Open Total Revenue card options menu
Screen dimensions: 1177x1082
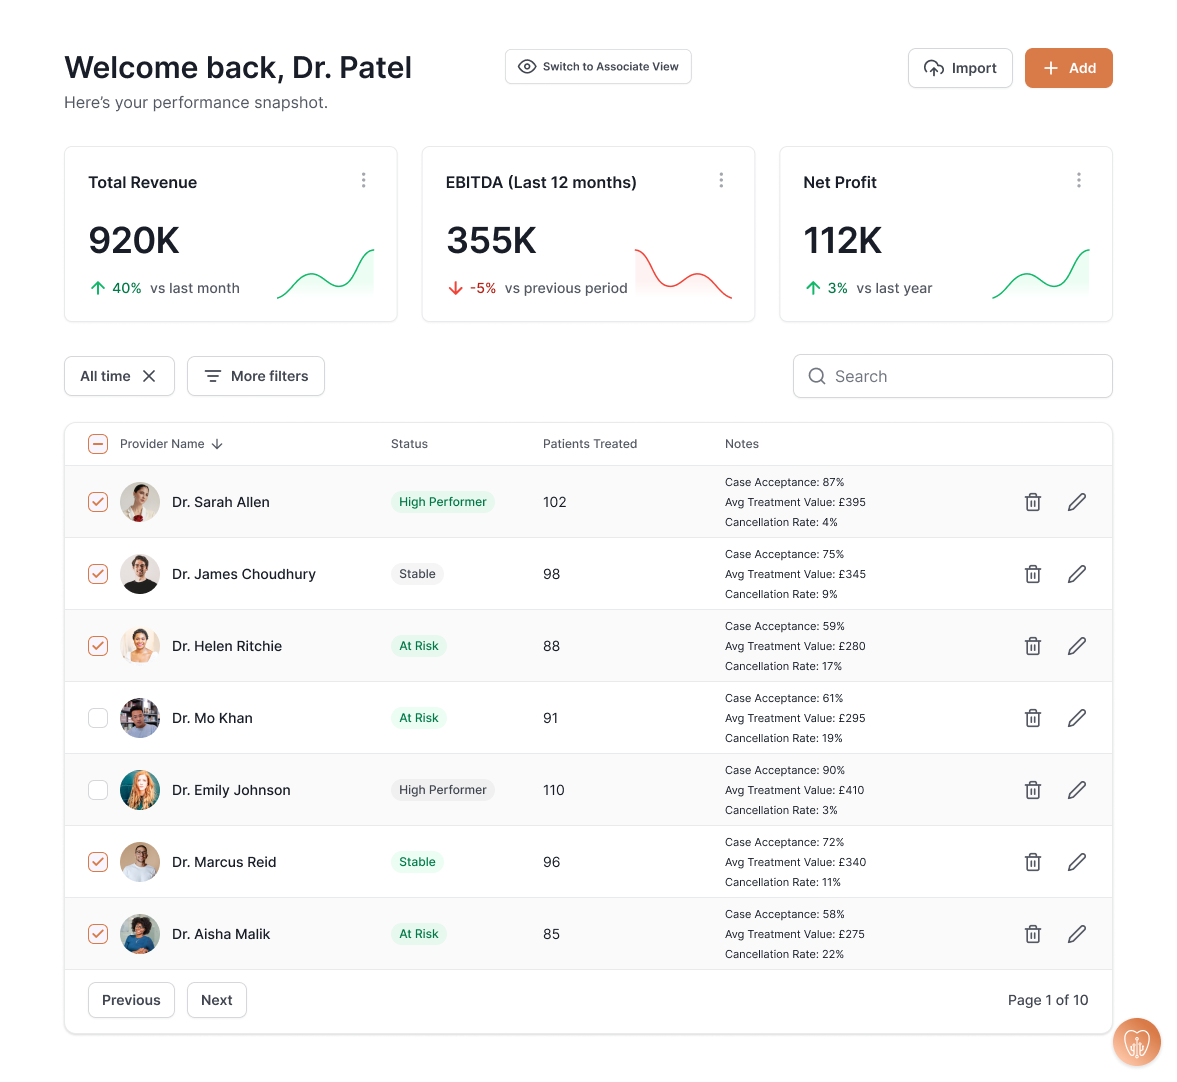(x=363, y=180)
